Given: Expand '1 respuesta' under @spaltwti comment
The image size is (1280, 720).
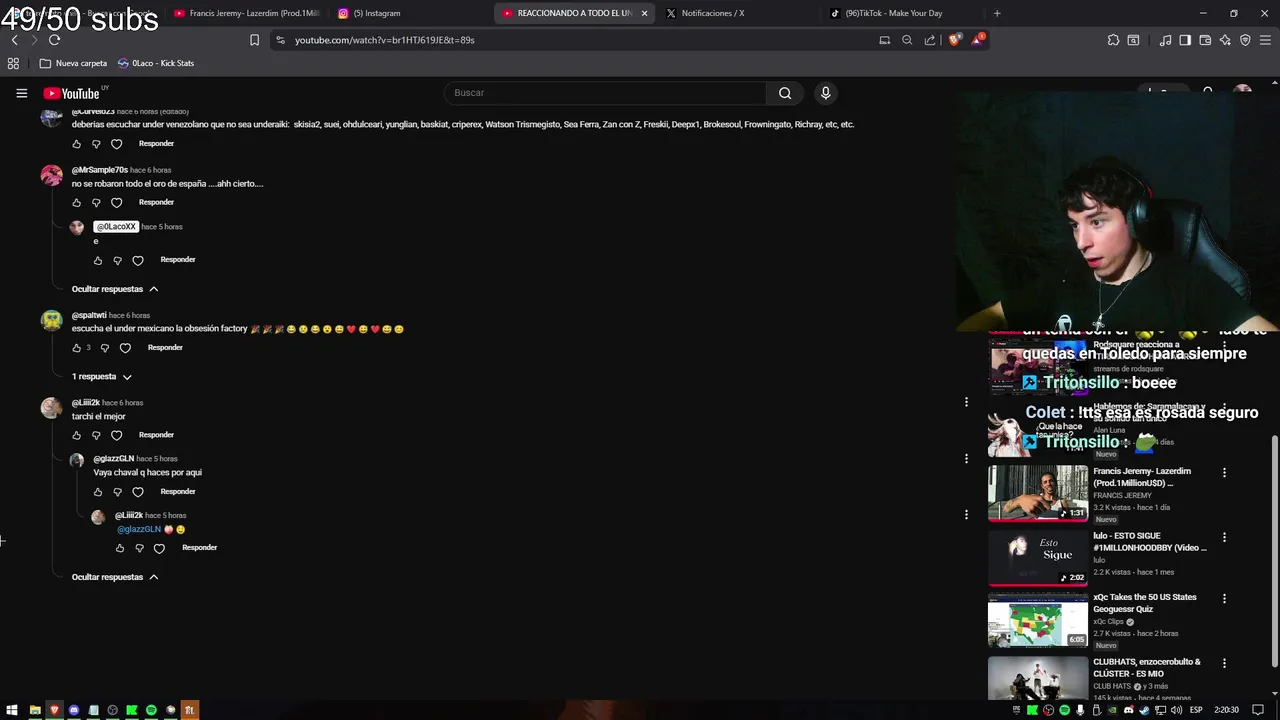Looking at the screenshot, I should point(102,377).
